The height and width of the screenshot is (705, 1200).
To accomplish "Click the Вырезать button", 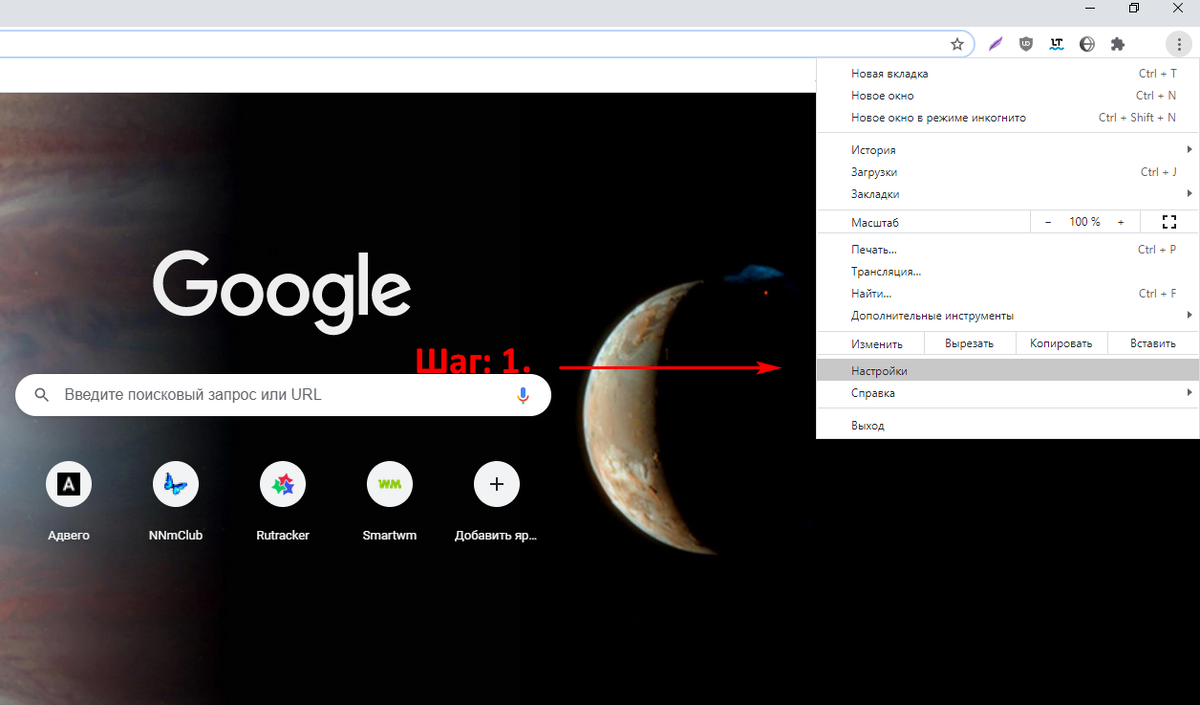I will click(x=969, y=343).
